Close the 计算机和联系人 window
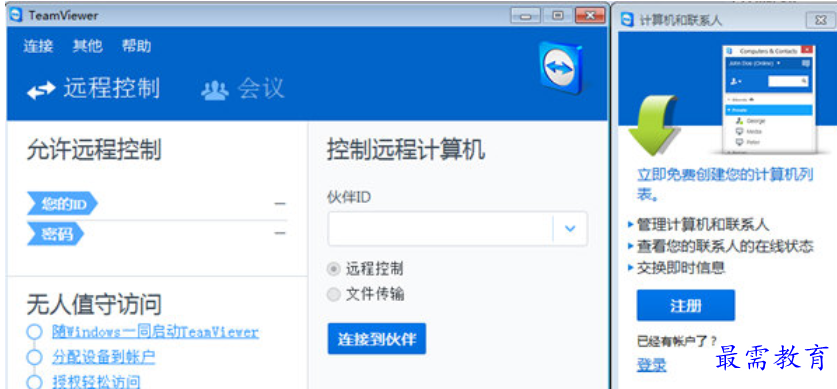837x389 pixels. [820, 21]
